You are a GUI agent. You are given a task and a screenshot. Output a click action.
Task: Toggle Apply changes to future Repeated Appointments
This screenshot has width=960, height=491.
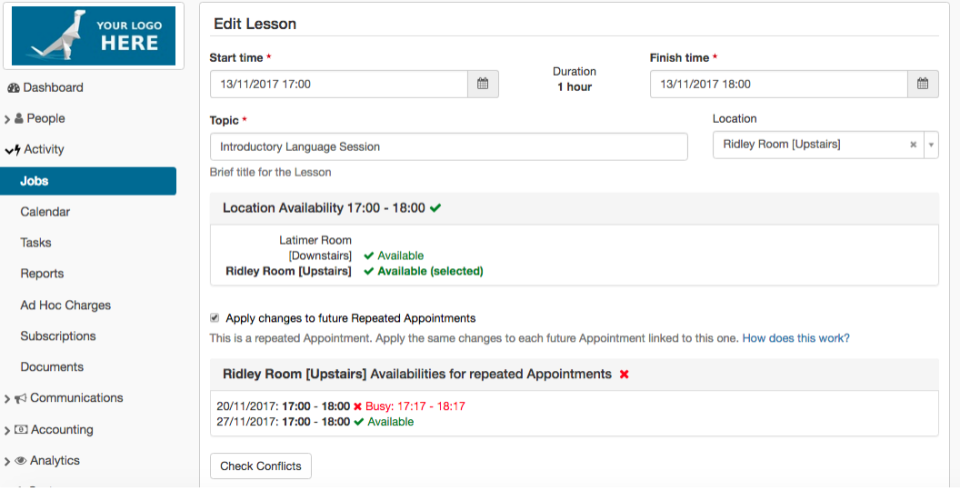click(215, 318)
